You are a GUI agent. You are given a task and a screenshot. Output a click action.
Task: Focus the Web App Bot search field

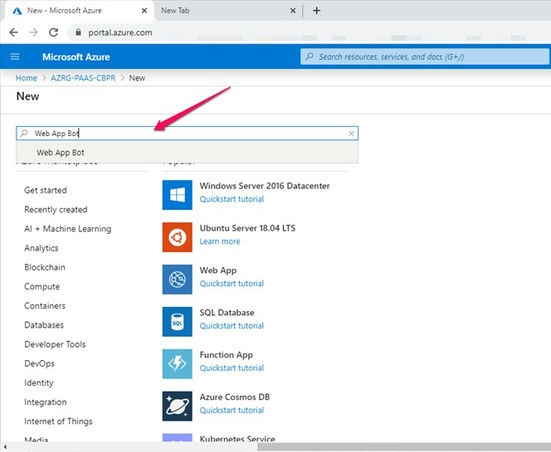coord(187,133)
